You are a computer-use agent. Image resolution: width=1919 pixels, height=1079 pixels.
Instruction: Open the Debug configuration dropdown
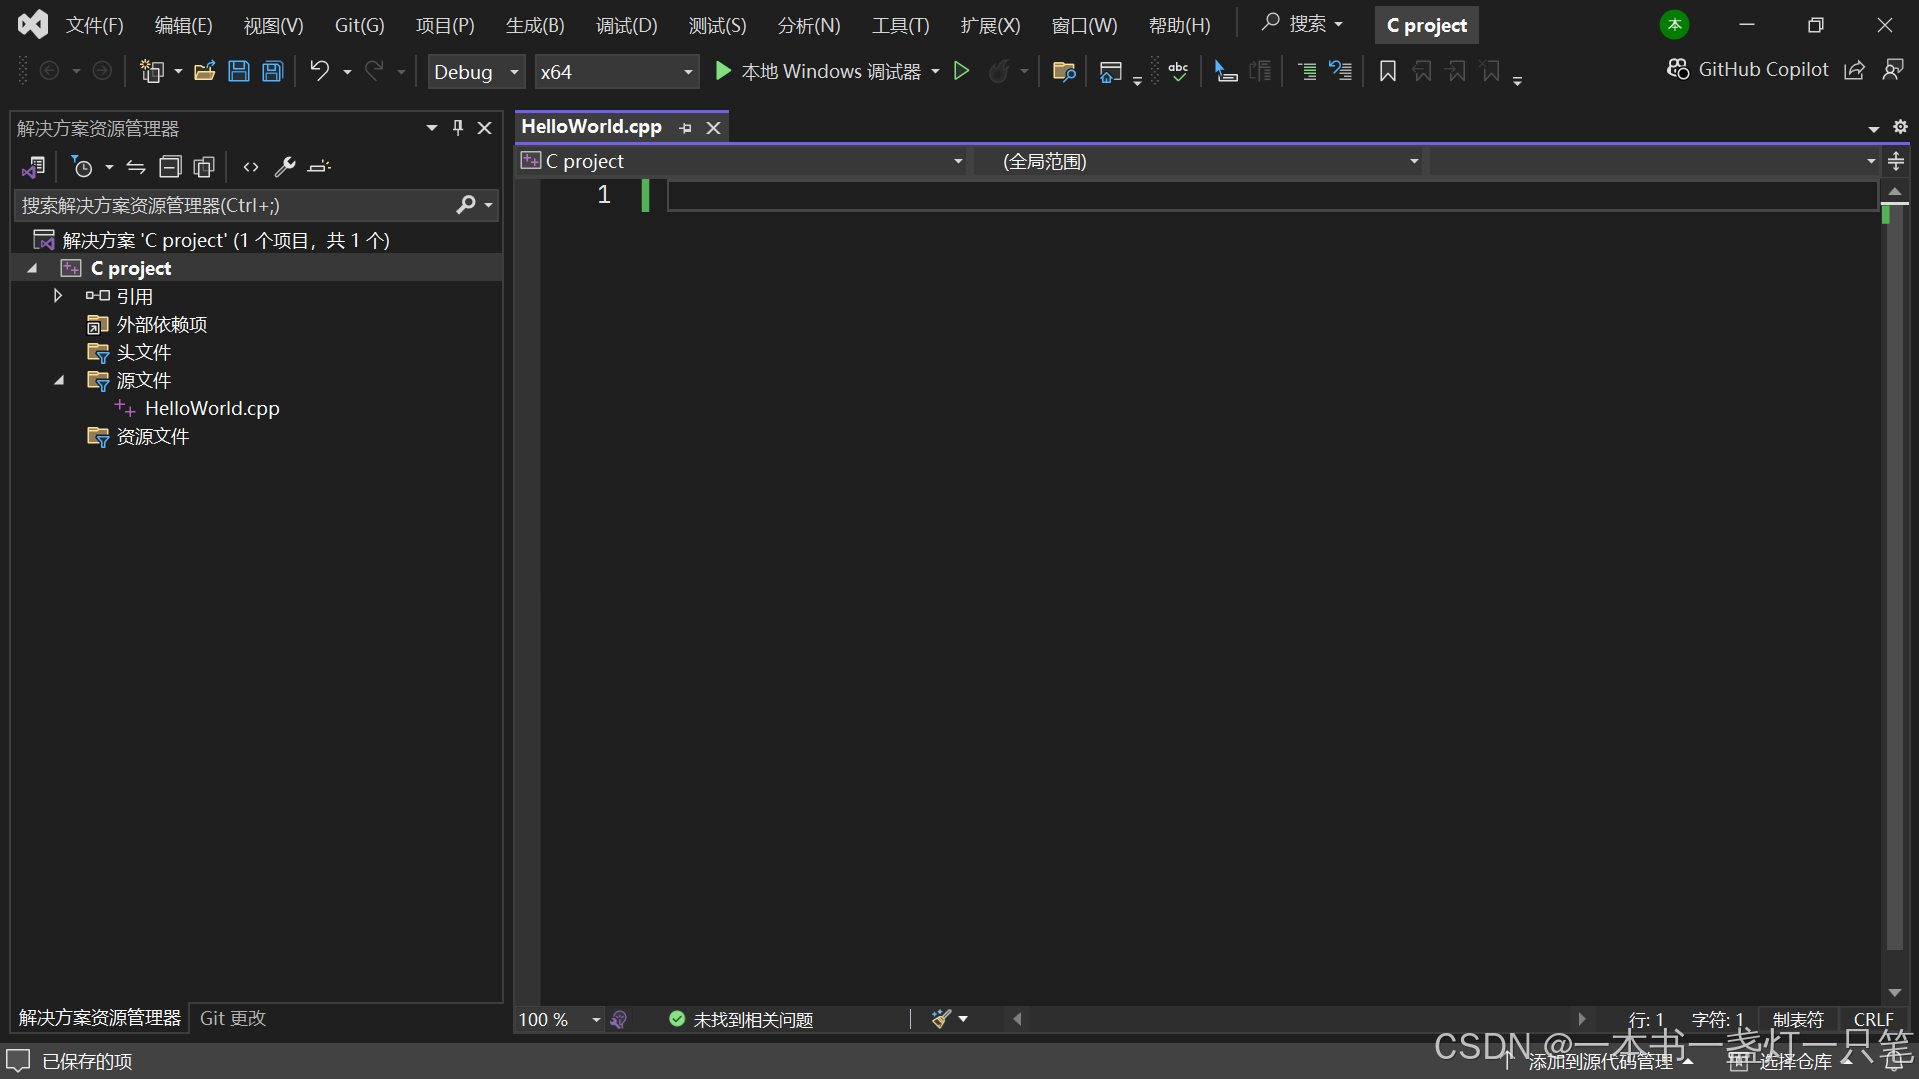tap(476, 72)
